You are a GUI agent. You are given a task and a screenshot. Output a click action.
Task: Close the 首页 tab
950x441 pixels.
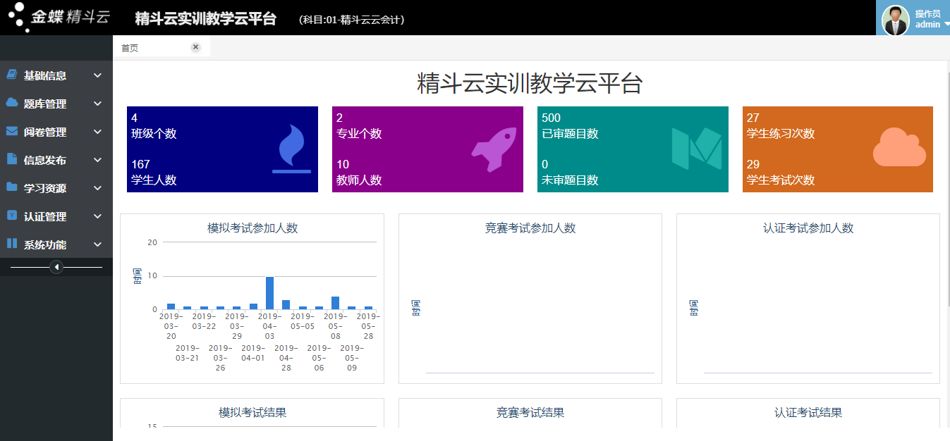[195, 47]
